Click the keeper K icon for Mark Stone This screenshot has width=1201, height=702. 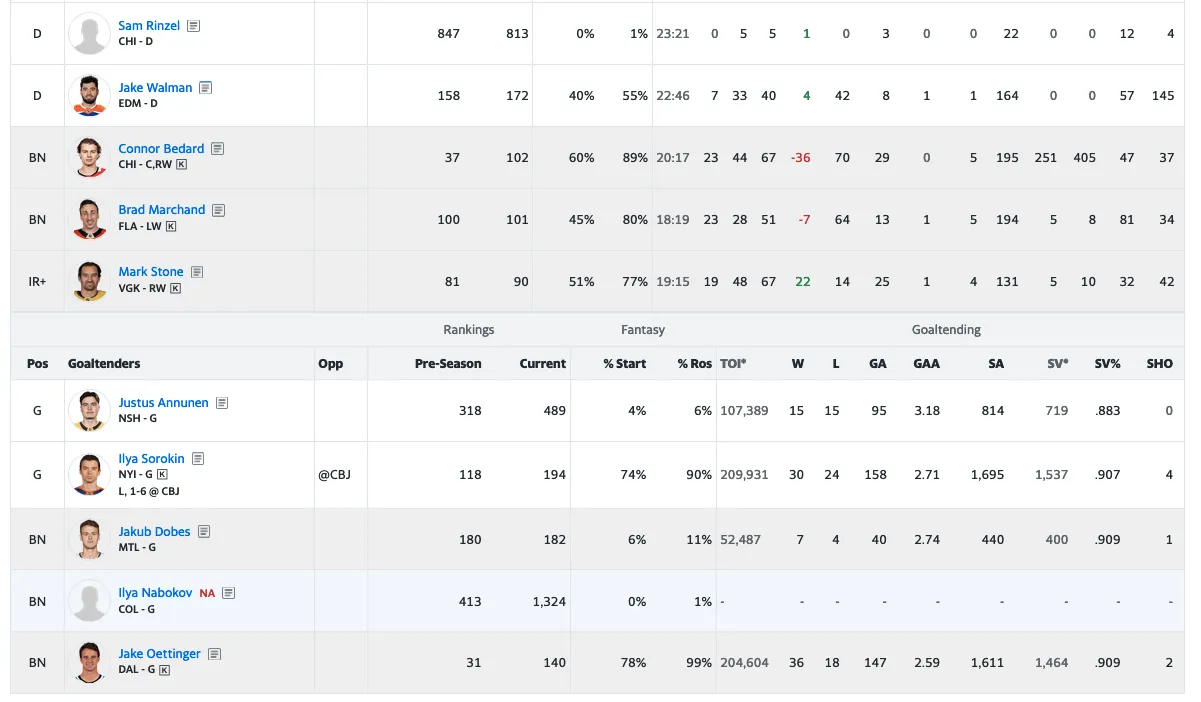tap(176, 288)
